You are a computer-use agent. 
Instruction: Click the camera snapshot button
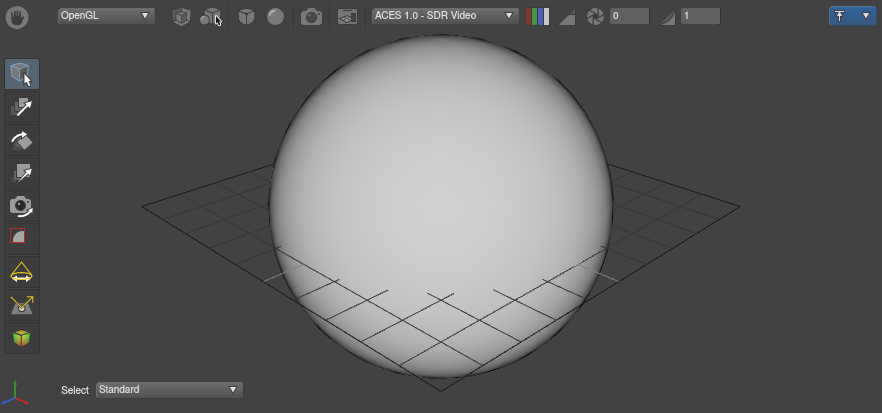pos(312,16)
